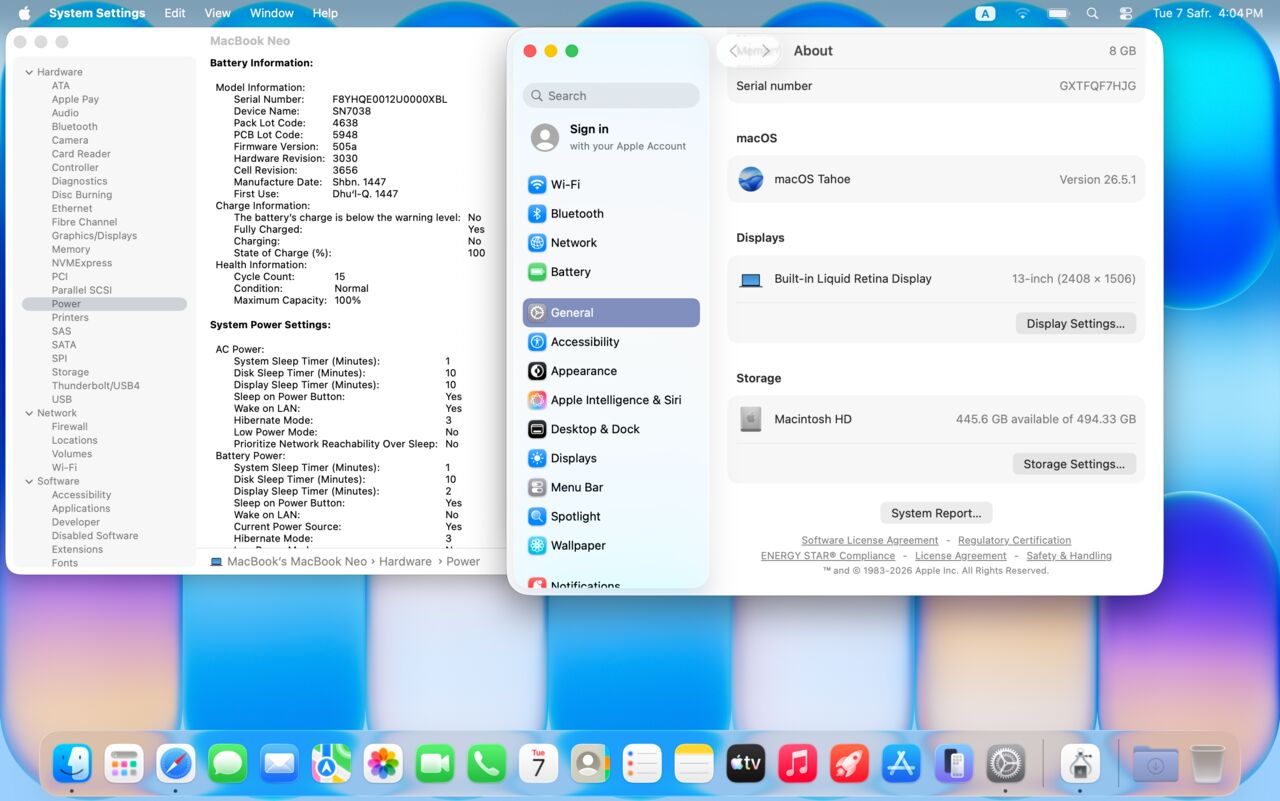Screen dimensions: 1280x801
Task: Click the menu bar date and time
Action: (x=1208, y=13)
